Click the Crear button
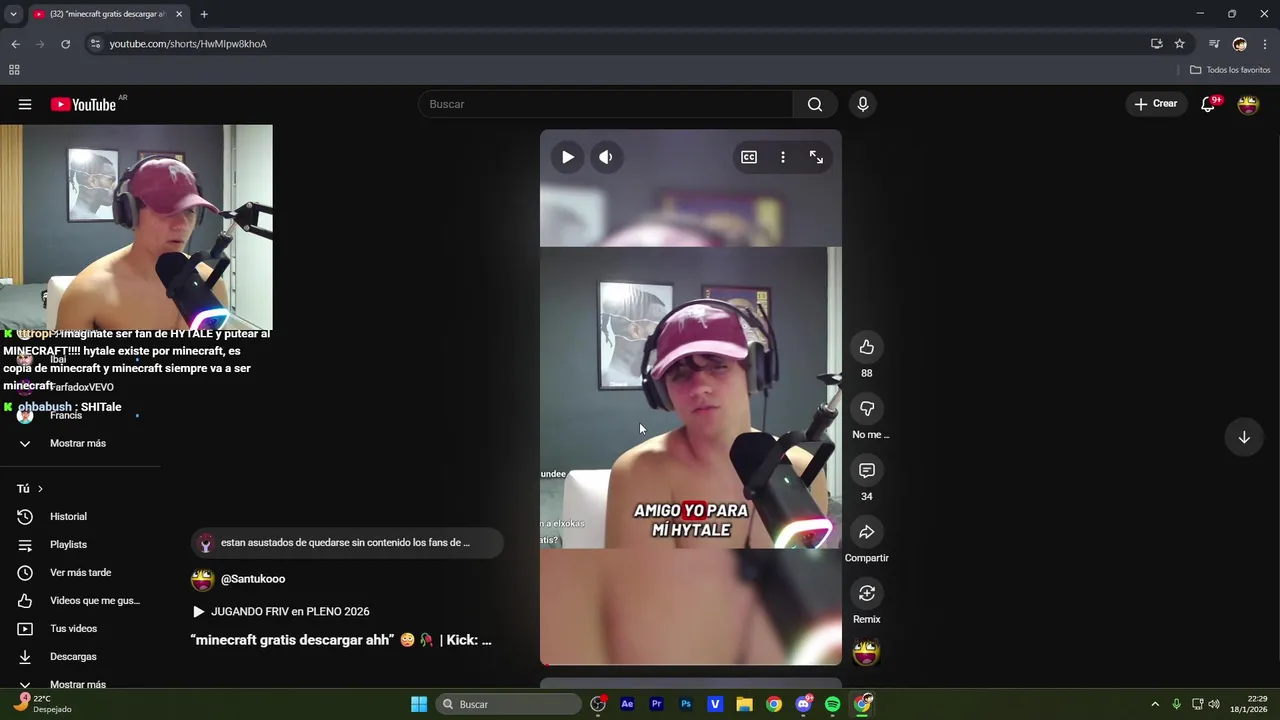 click(x=1155, y=104)
